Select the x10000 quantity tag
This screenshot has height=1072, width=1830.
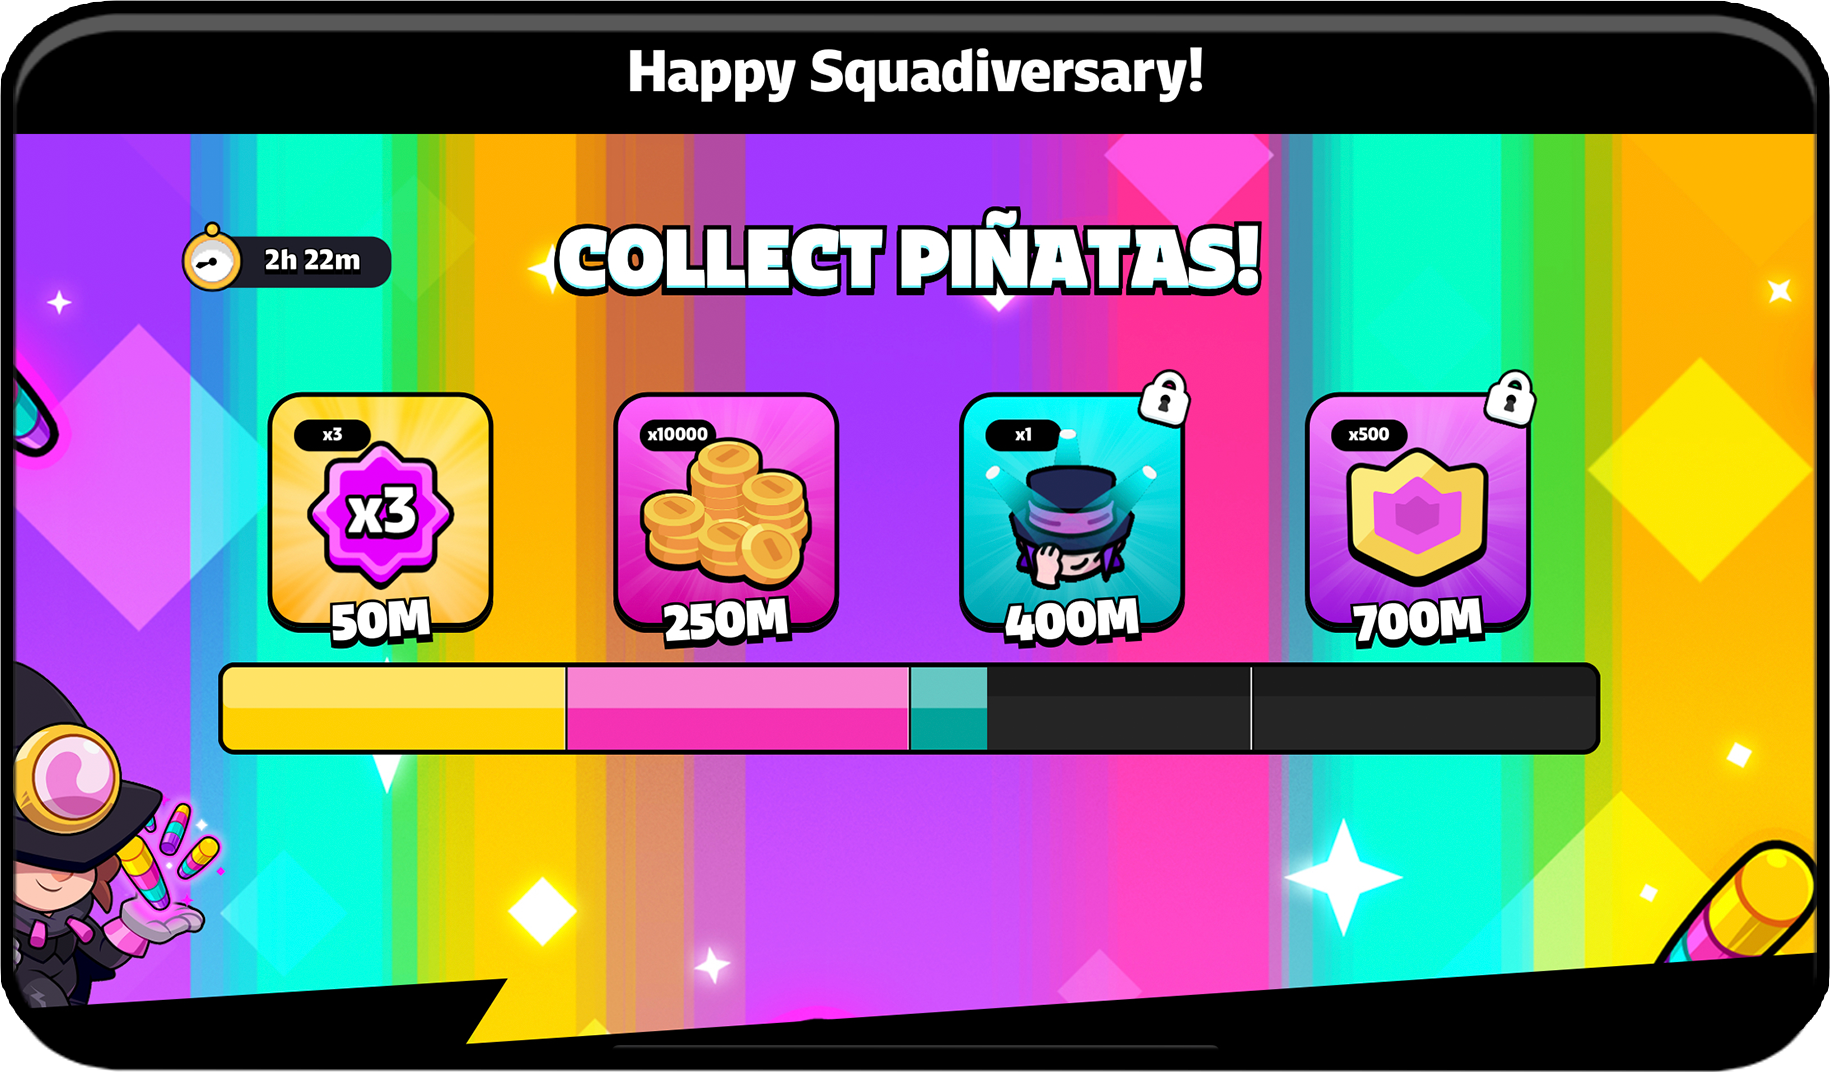[677, 434]
